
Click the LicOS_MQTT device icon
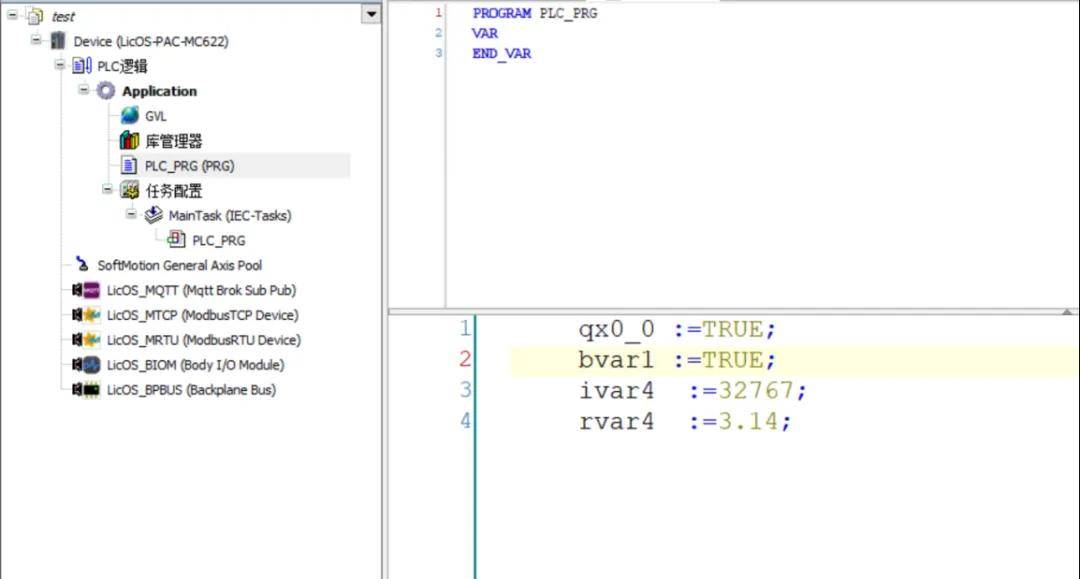89,290
